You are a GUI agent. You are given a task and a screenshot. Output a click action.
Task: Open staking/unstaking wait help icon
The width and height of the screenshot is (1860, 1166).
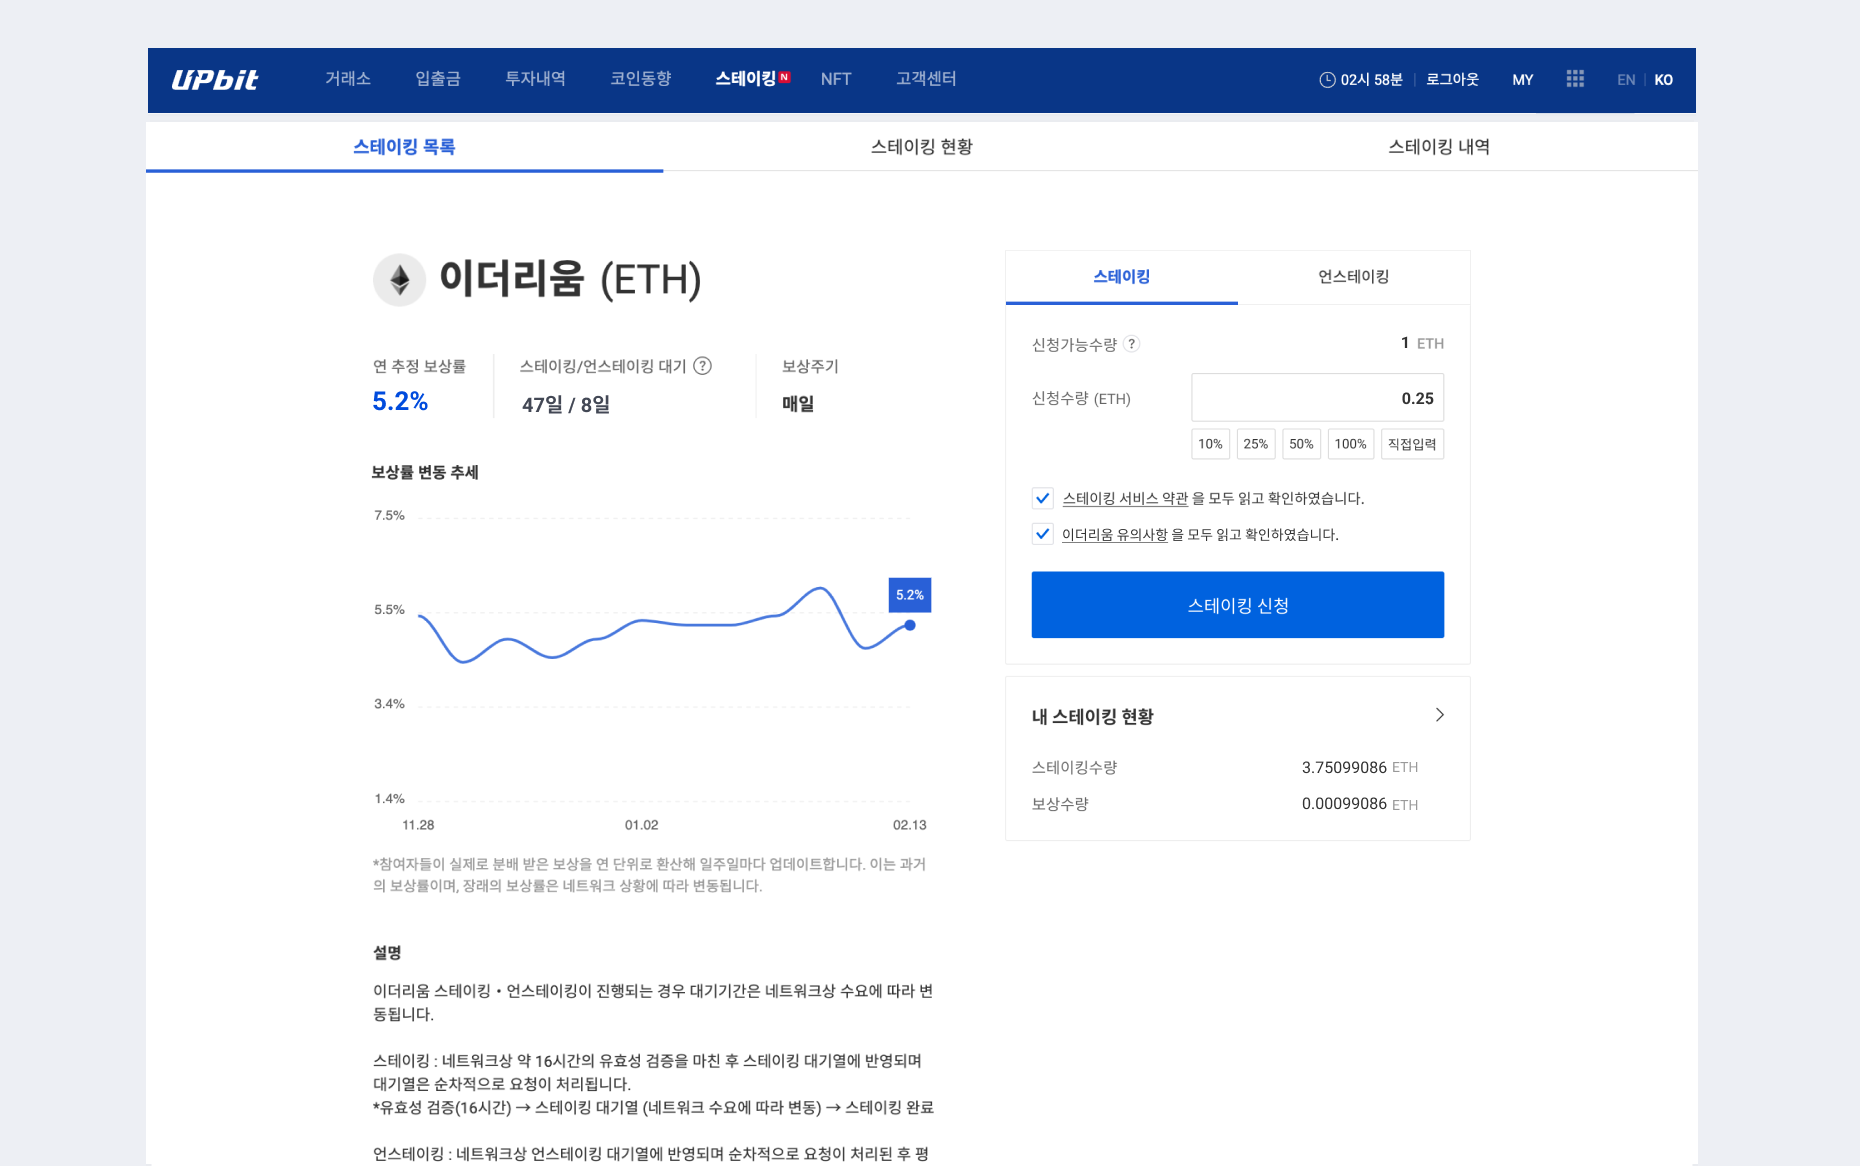tap(703, 366)
